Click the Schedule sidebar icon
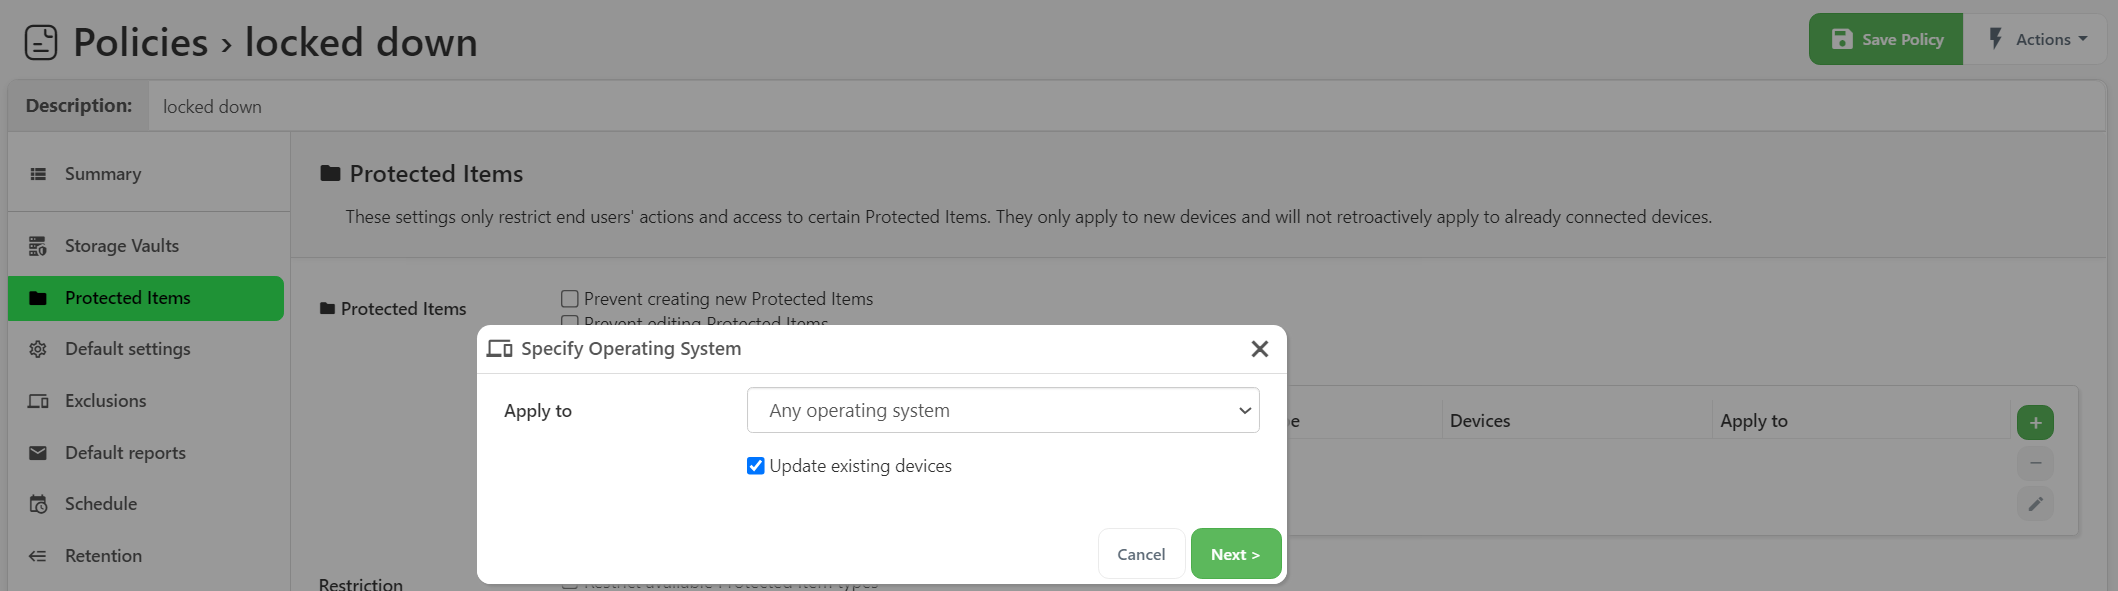Viewport: 2118px width, 591px height. [x=38, y=504]
